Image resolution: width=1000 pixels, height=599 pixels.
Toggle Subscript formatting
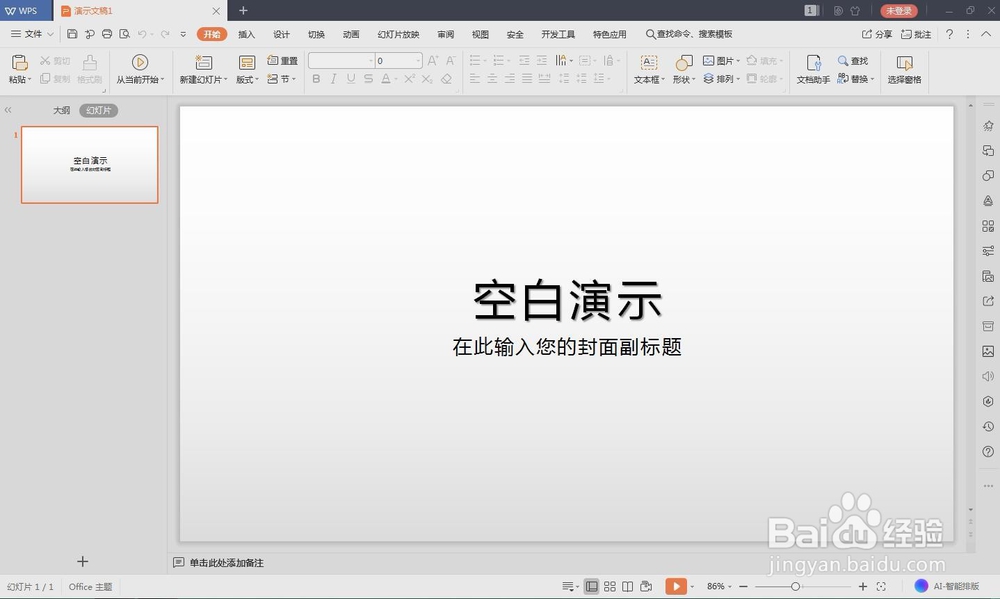point(427,79)
